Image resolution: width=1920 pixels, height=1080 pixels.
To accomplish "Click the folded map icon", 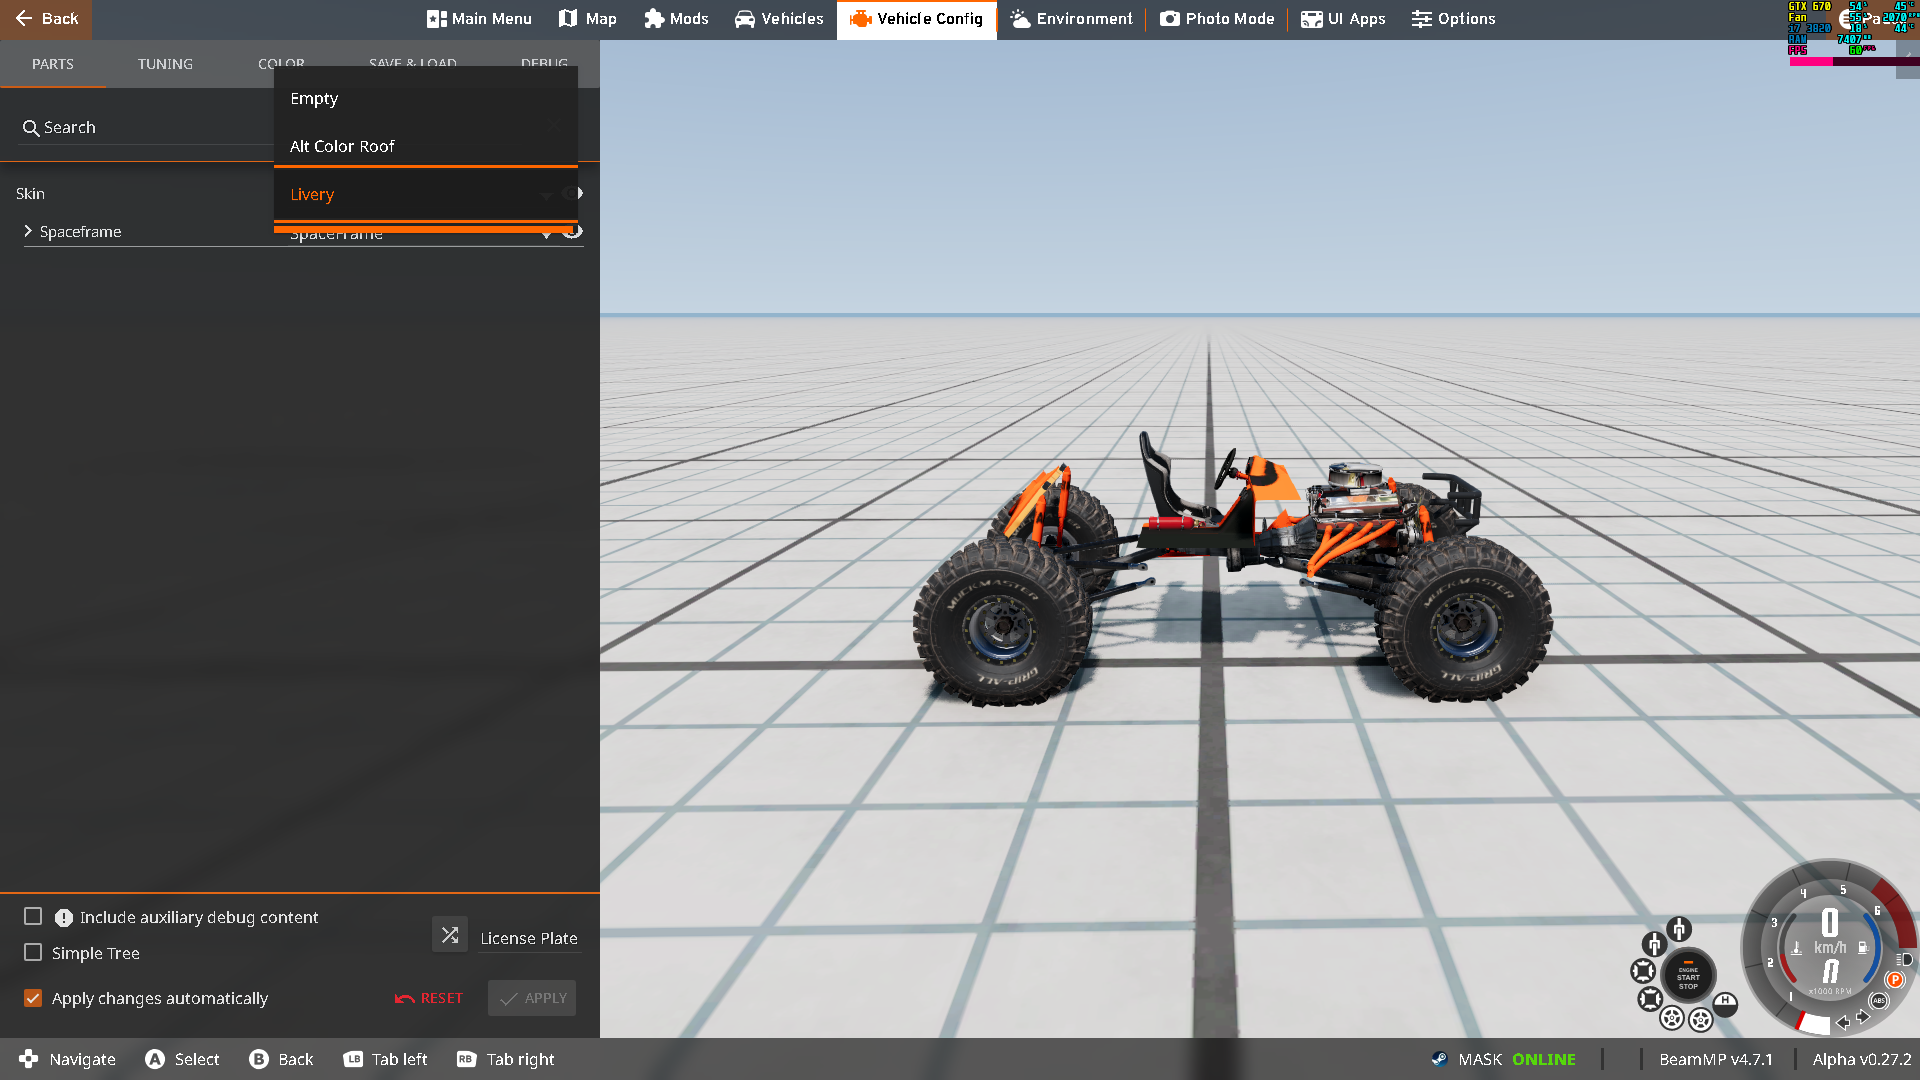I will pyautogui.click(x=568, y=19).
